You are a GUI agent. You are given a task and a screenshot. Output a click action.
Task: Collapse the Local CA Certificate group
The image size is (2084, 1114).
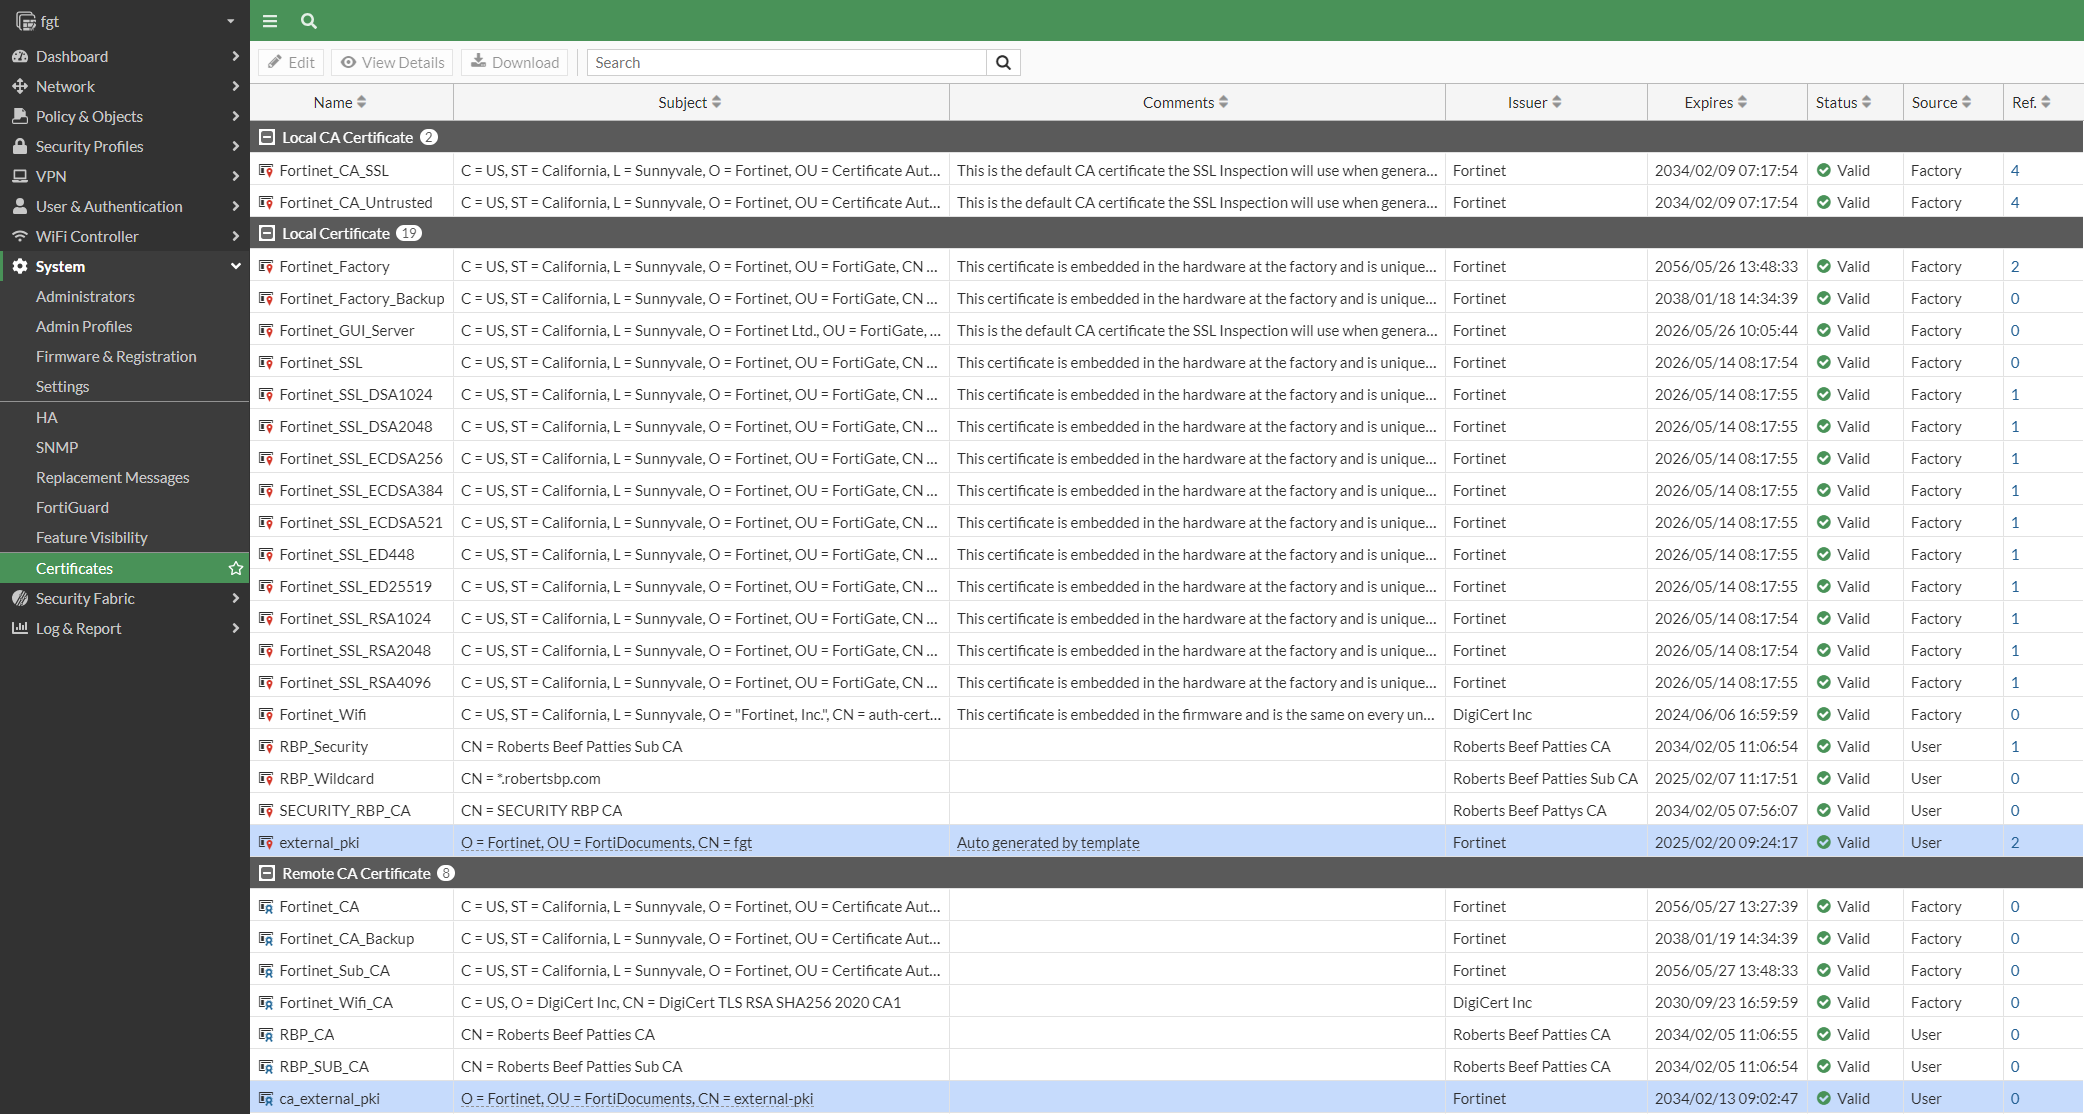[267, 137]
